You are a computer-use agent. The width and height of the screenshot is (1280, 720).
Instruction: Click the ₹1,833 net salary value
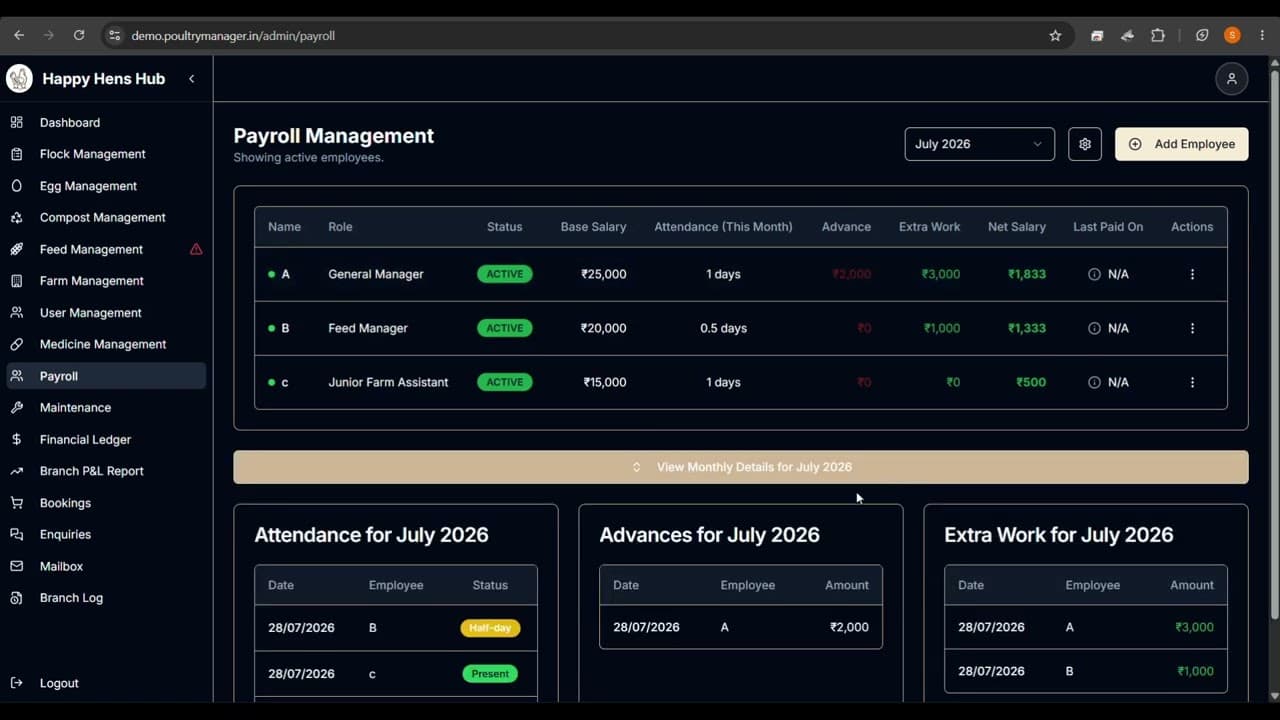coord(1027,274)
